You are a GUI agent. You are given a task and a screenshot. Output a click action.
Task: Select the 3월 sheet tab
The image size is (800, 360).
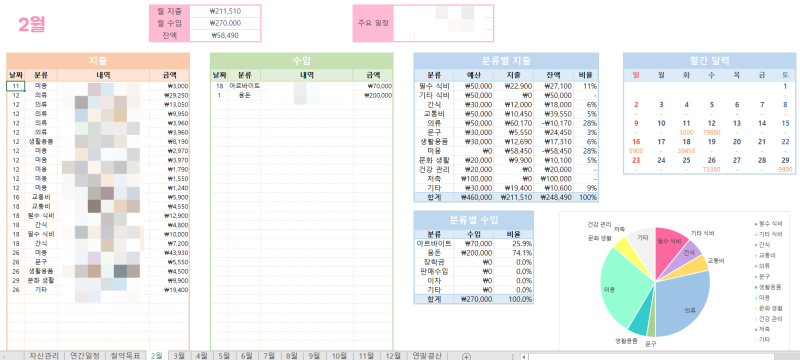tap(179, 355)
